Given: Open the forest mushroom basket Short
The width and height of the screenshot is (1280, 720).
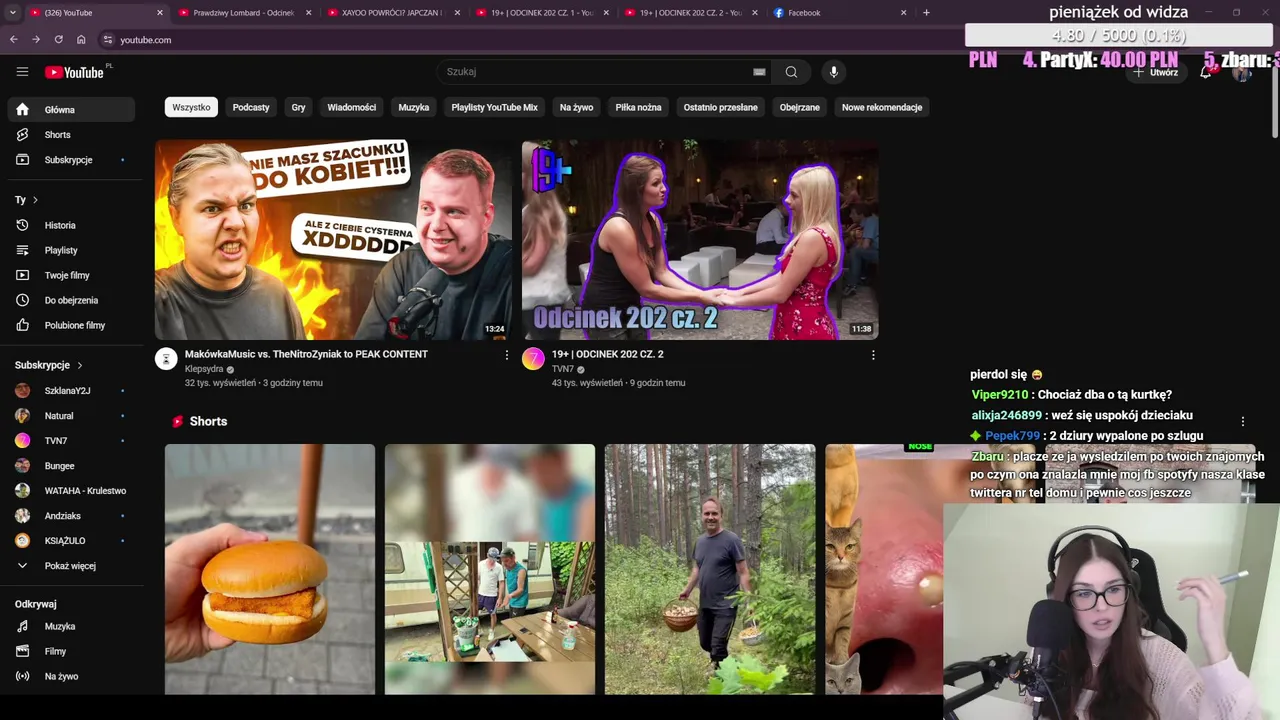Looking at the screenshot, I should coord(710,569).
